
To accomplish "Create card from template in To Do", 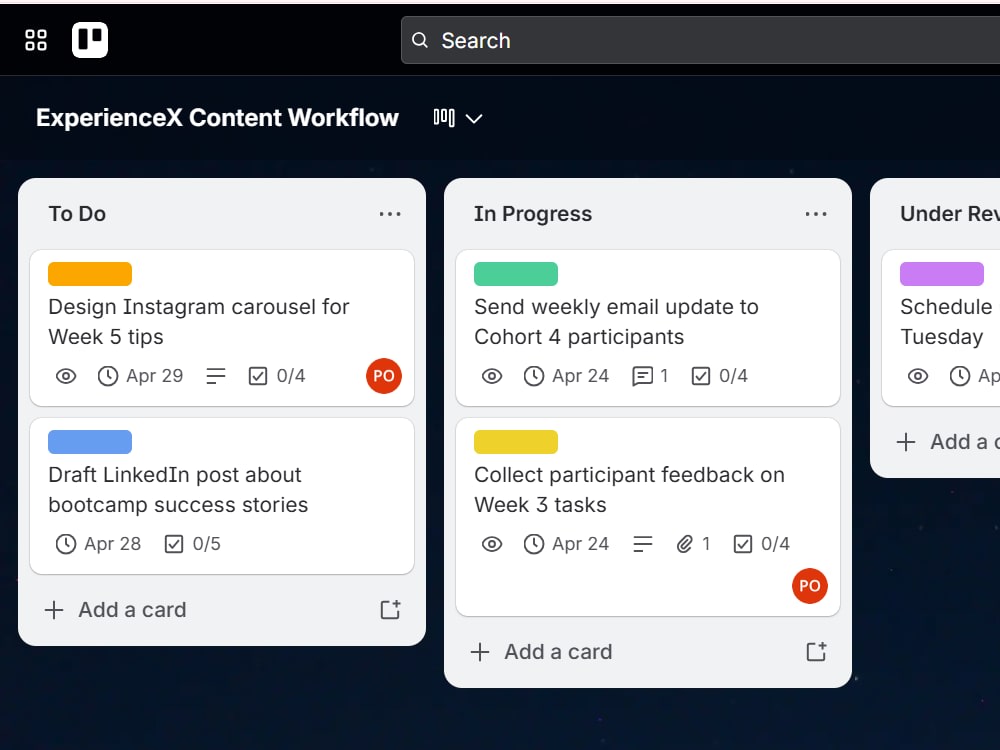I will pyautogui.click(x=390, y=610).
